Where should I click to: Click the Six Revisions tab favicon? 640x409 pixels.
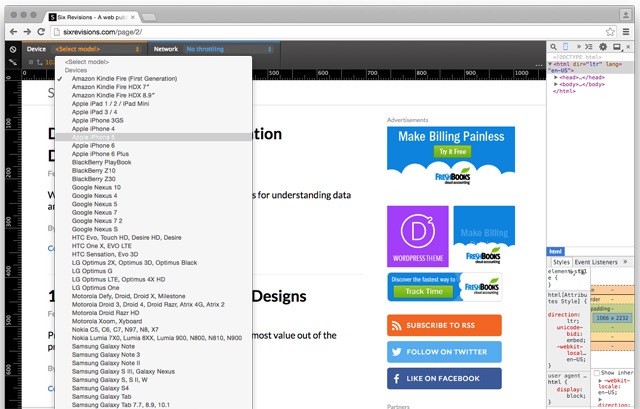click(52, 17)
